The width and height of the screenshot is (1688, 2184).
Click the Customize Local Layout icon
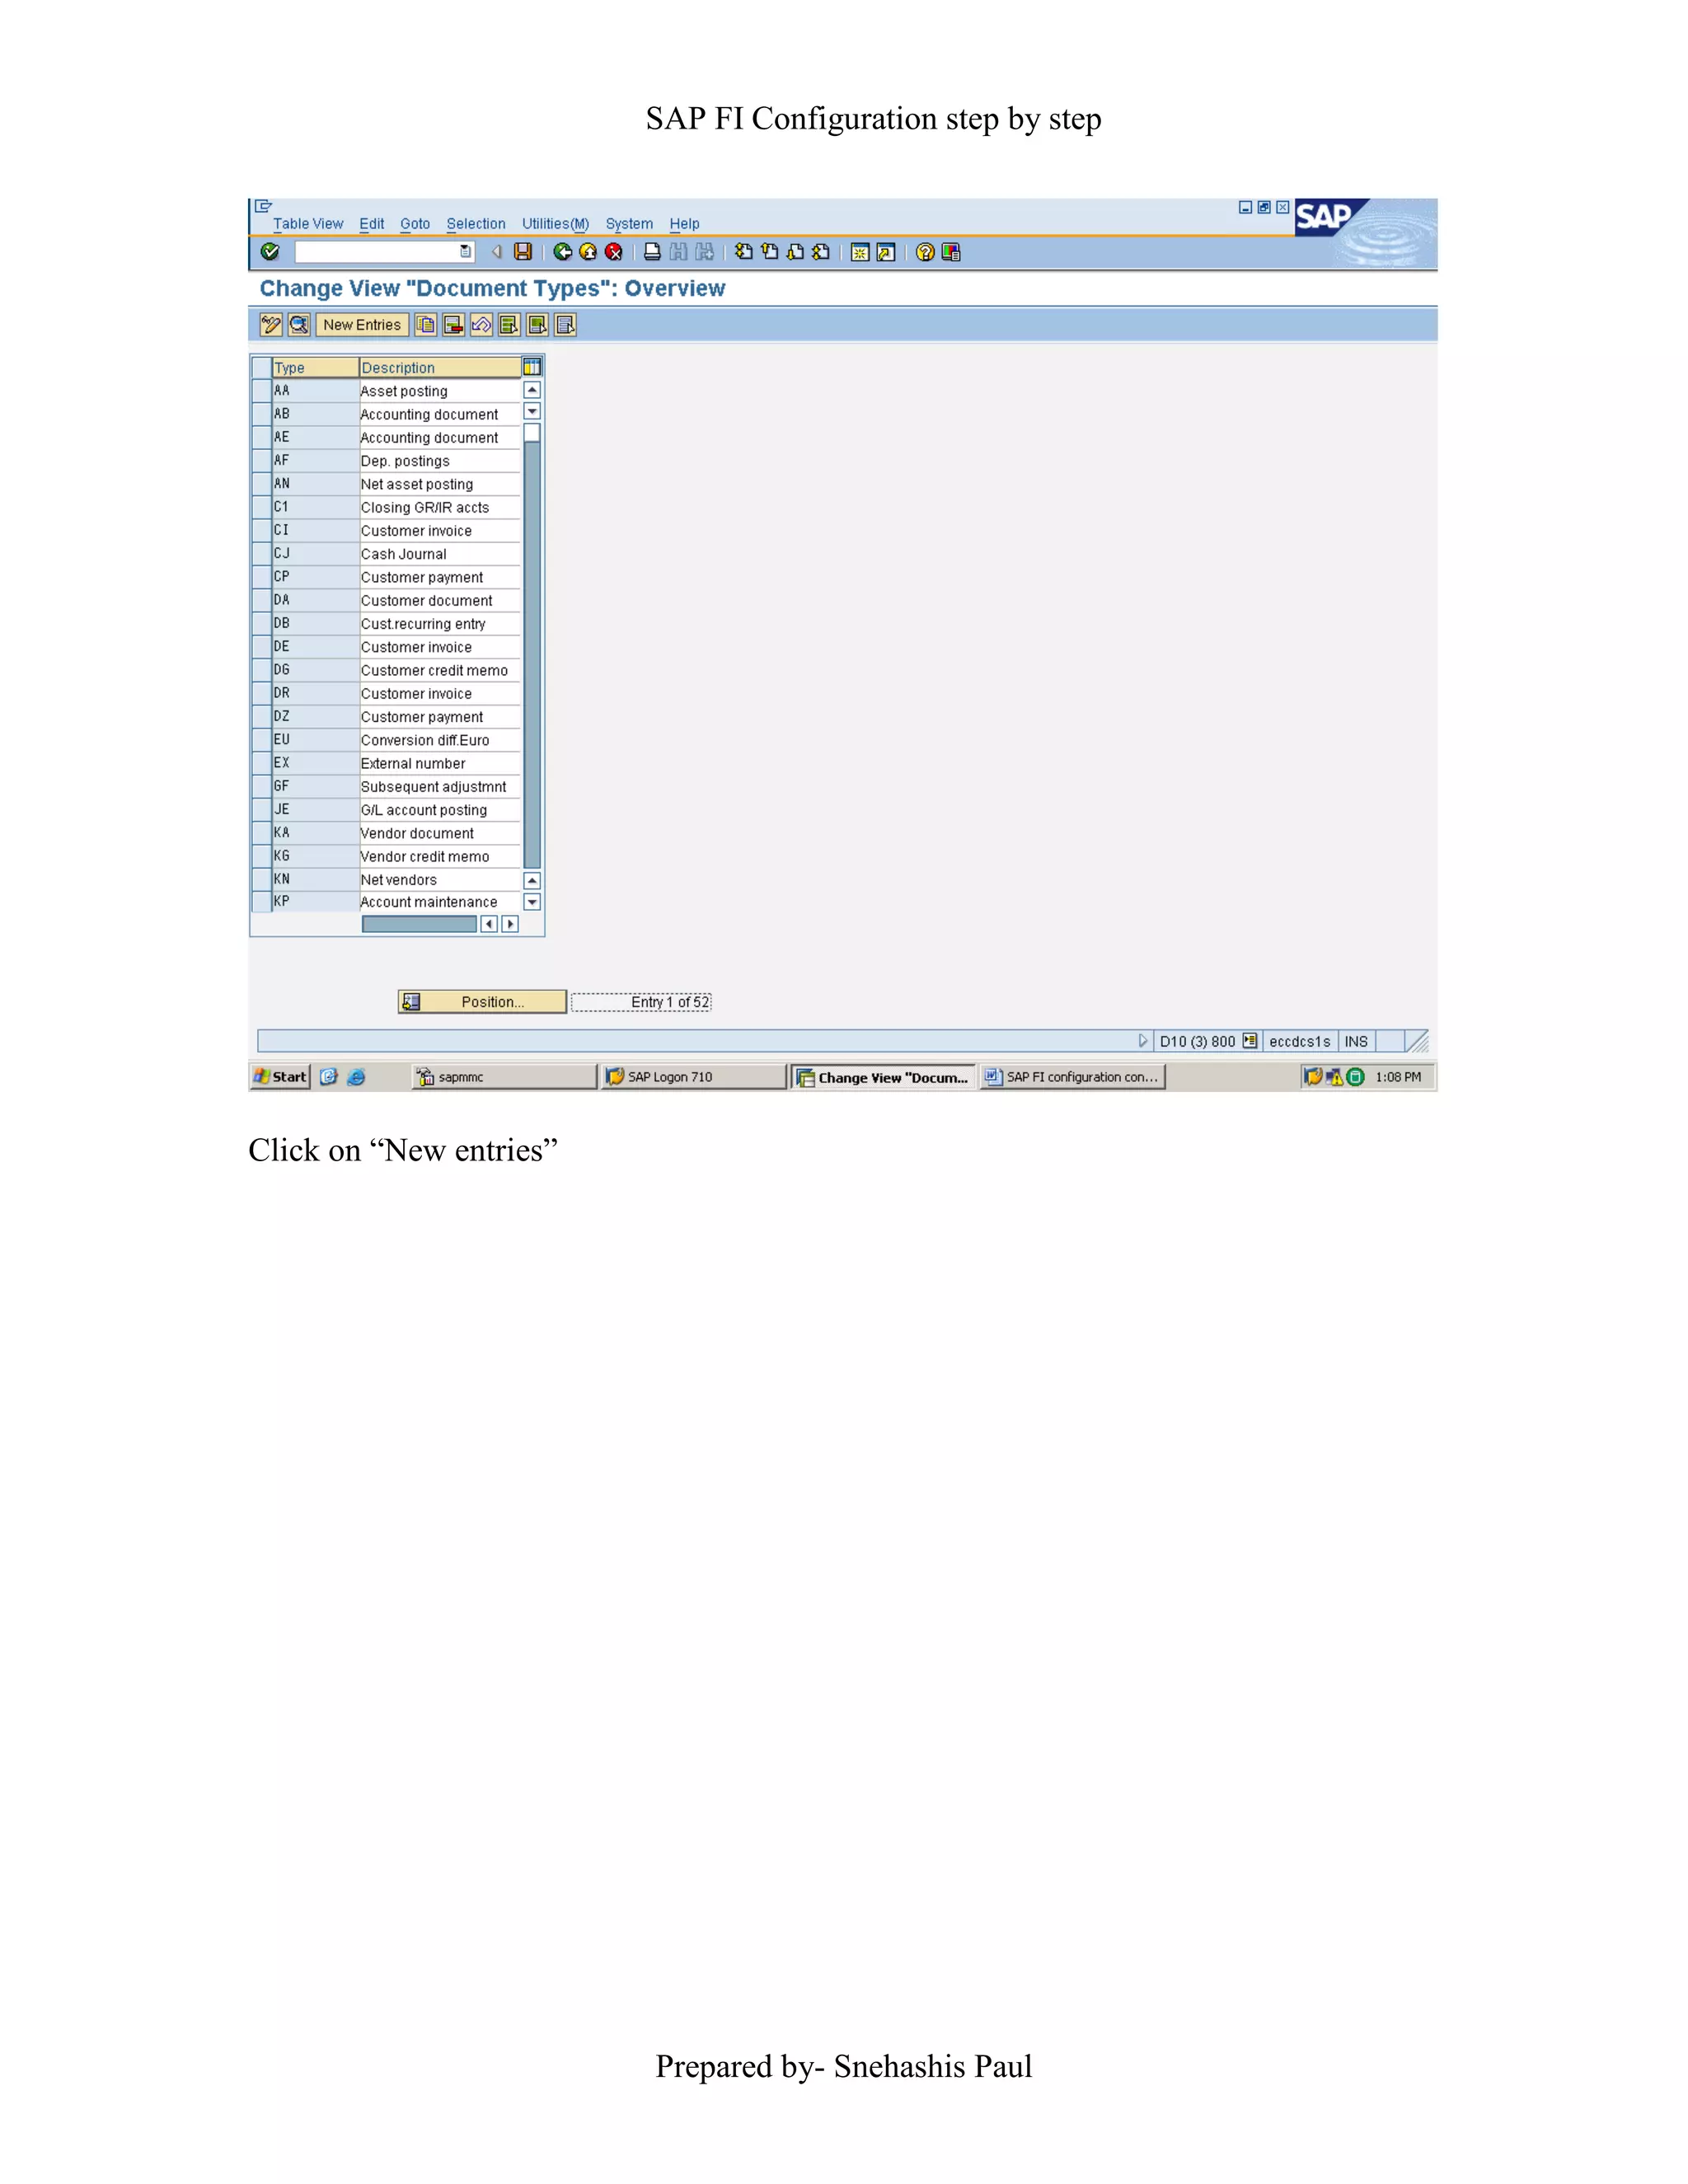pyautogui.click(x=951, y=252)
